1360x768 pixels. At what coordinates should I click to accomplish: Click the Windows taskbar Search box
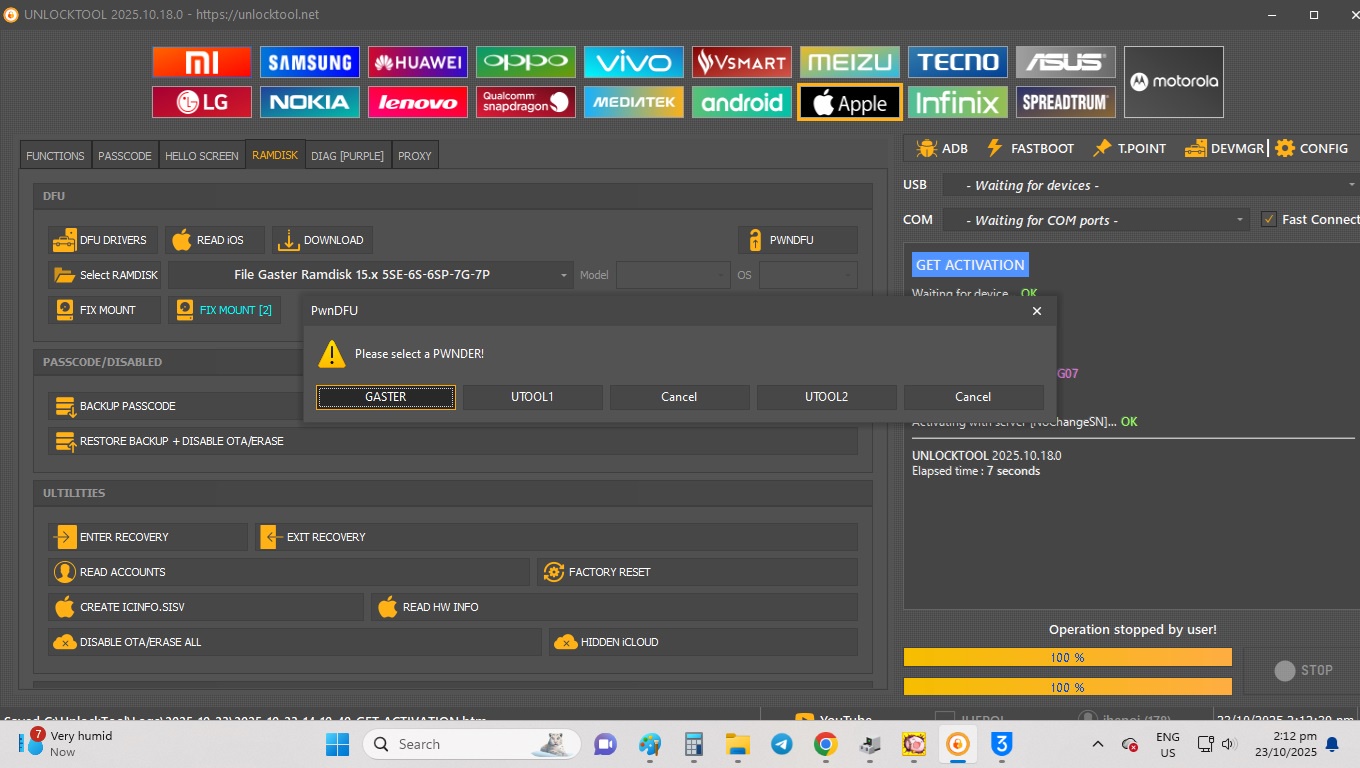tap(472, 744)
